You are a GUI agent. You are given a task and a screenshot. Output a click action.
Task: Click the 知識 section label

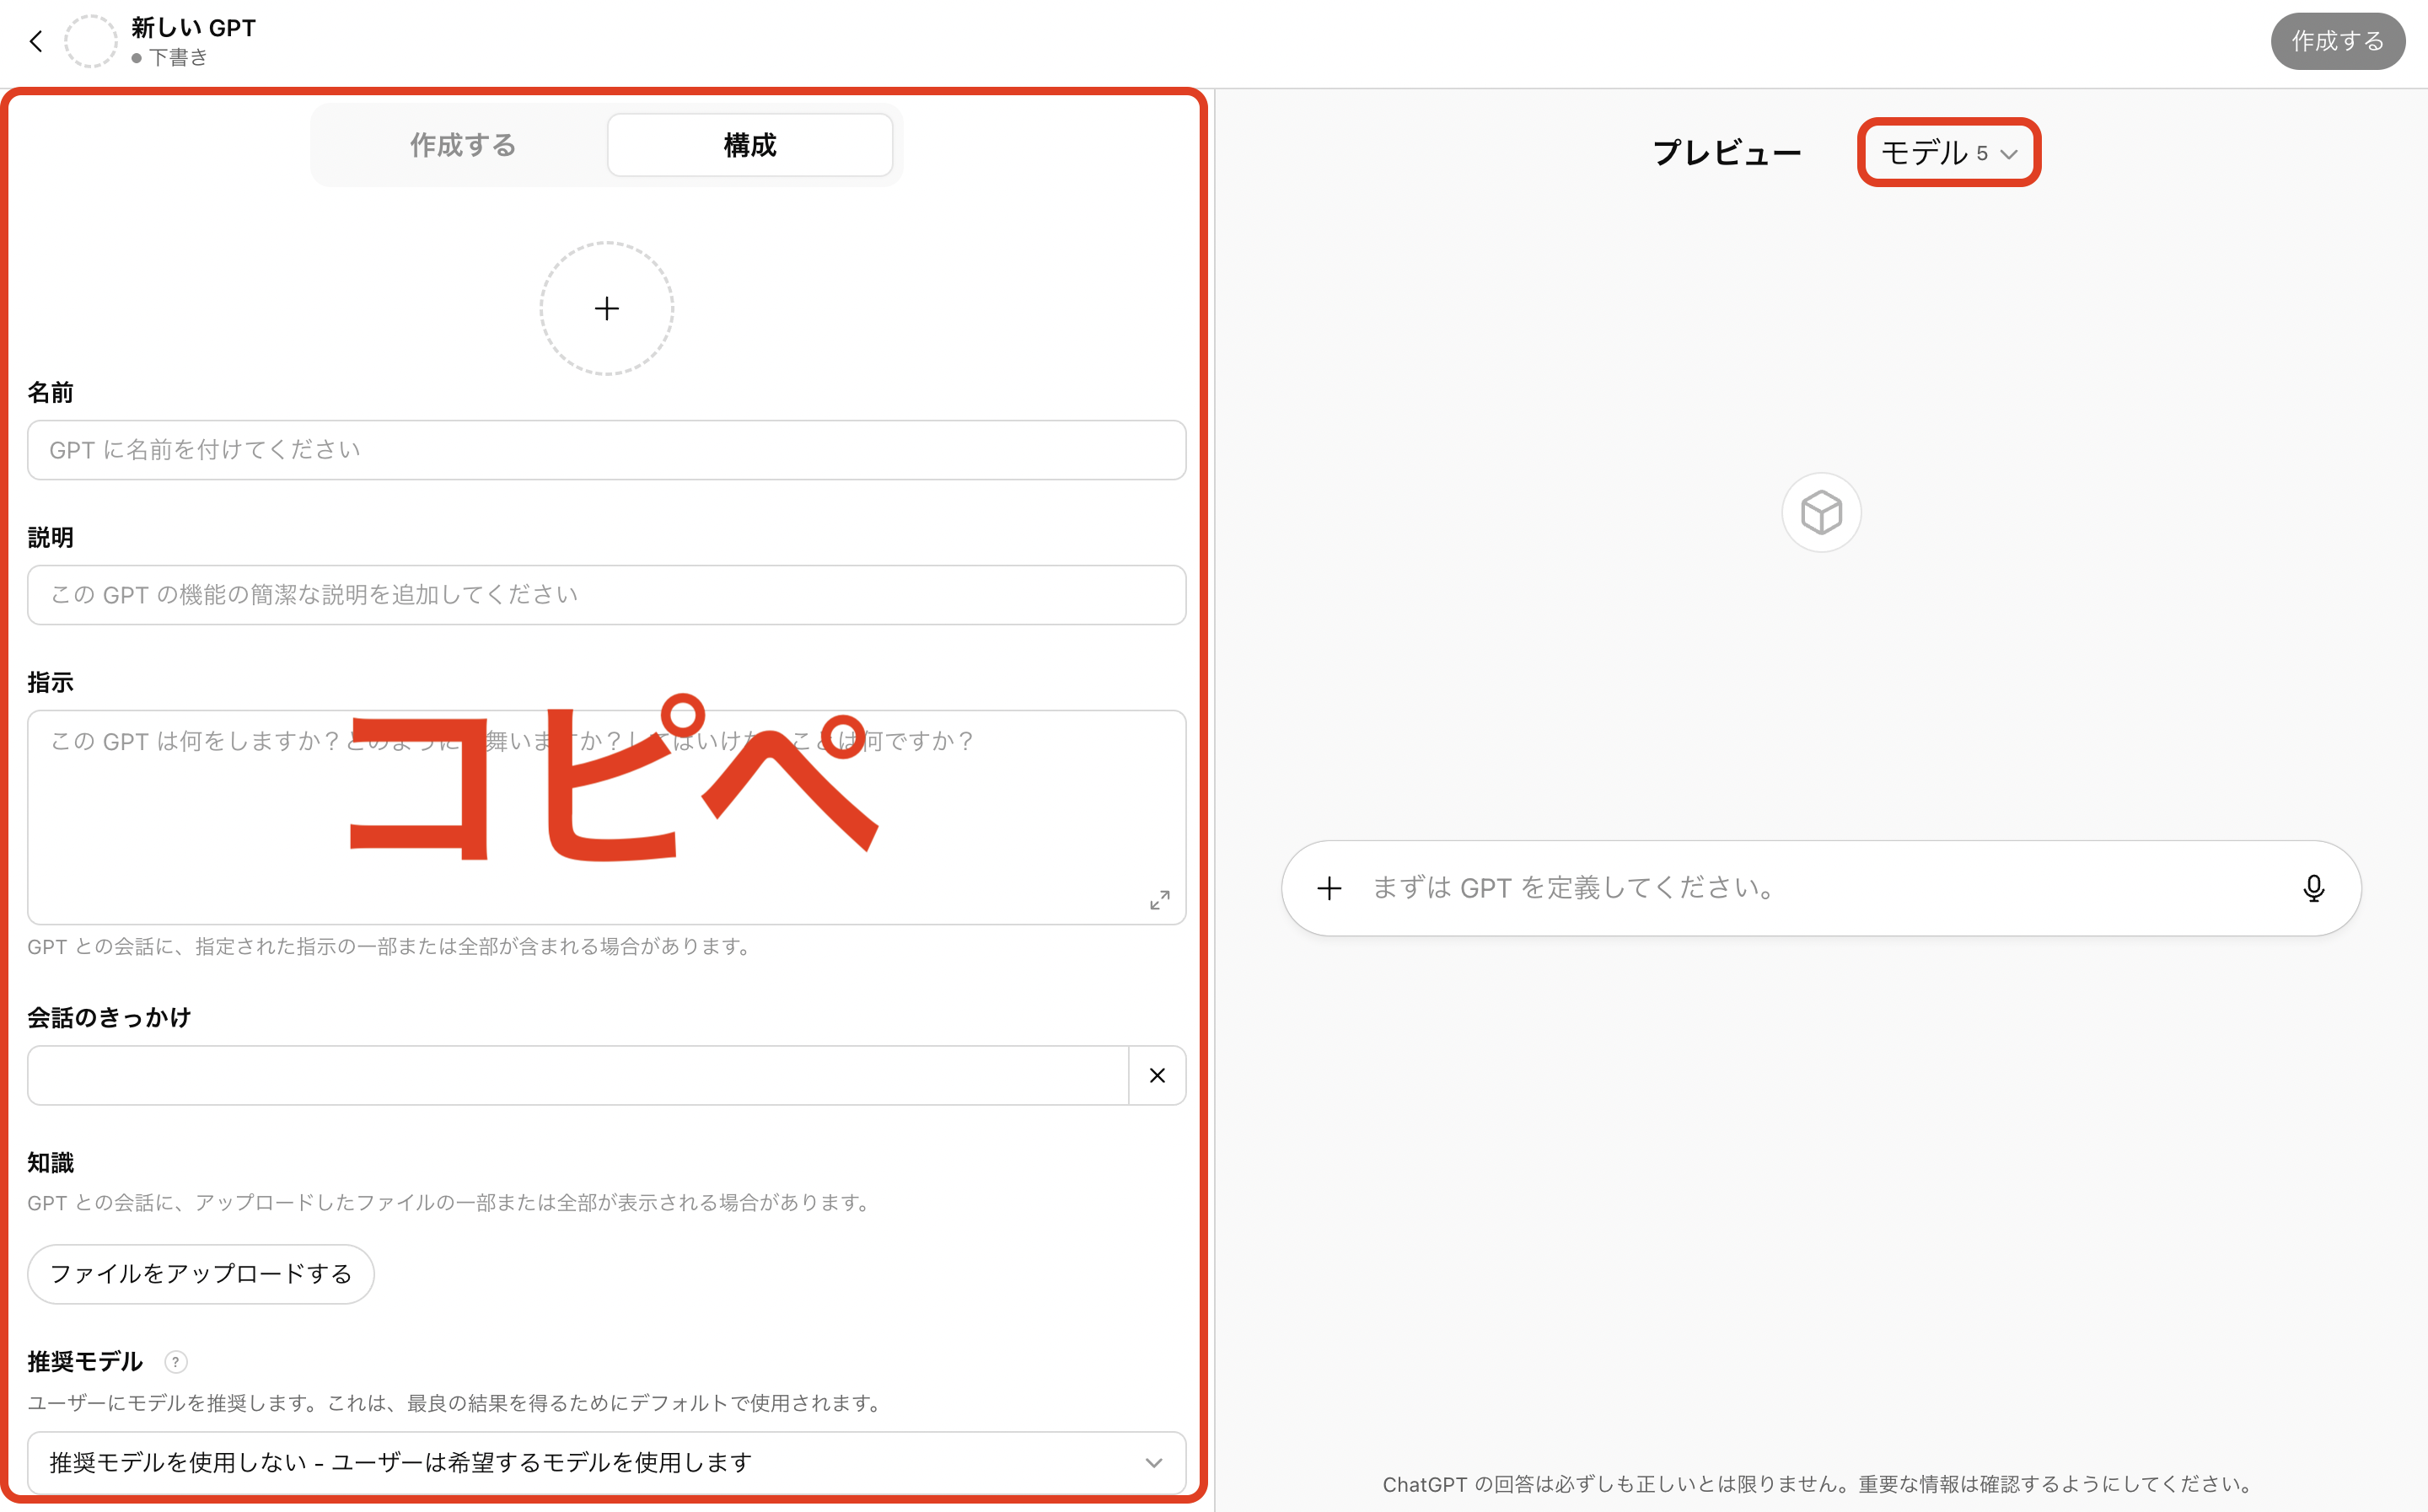click(x=50, y=1163)
